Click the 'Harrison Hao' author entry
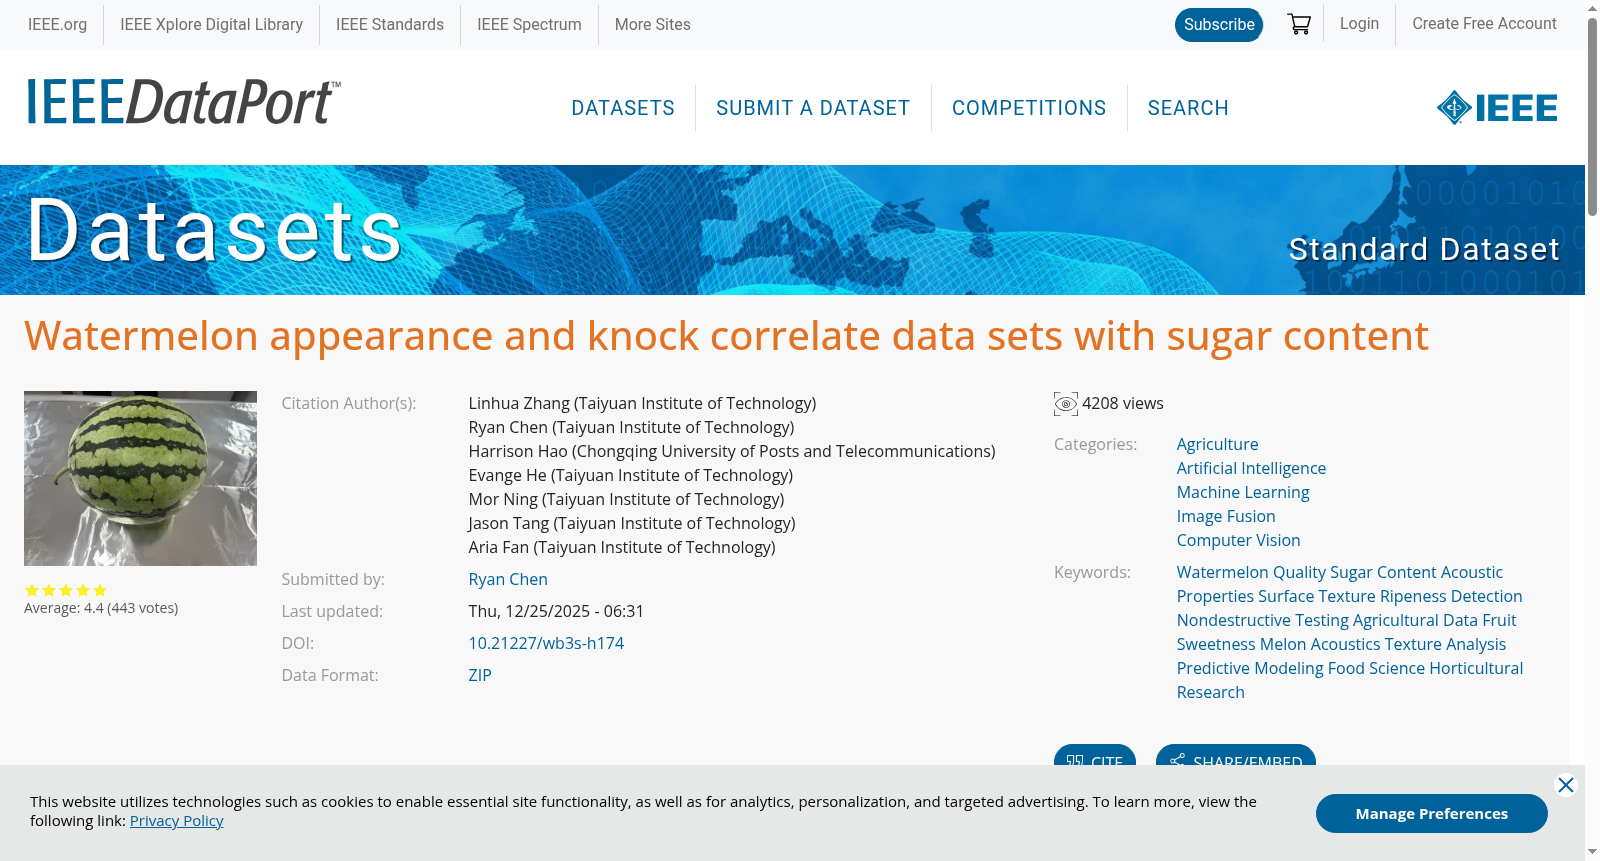Image resolution: width=1600 pixels, height=861 pixels. [x=732, y=451]
